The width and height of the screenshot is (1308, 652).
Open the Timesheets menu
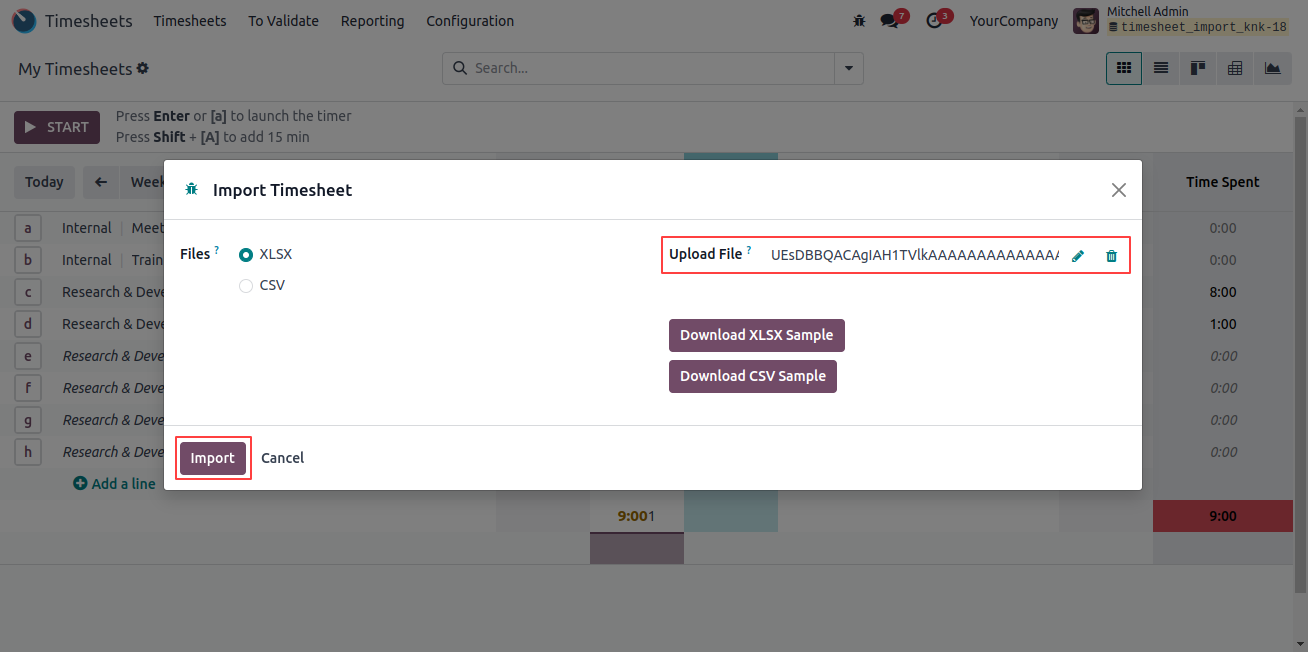coord(190,21)
